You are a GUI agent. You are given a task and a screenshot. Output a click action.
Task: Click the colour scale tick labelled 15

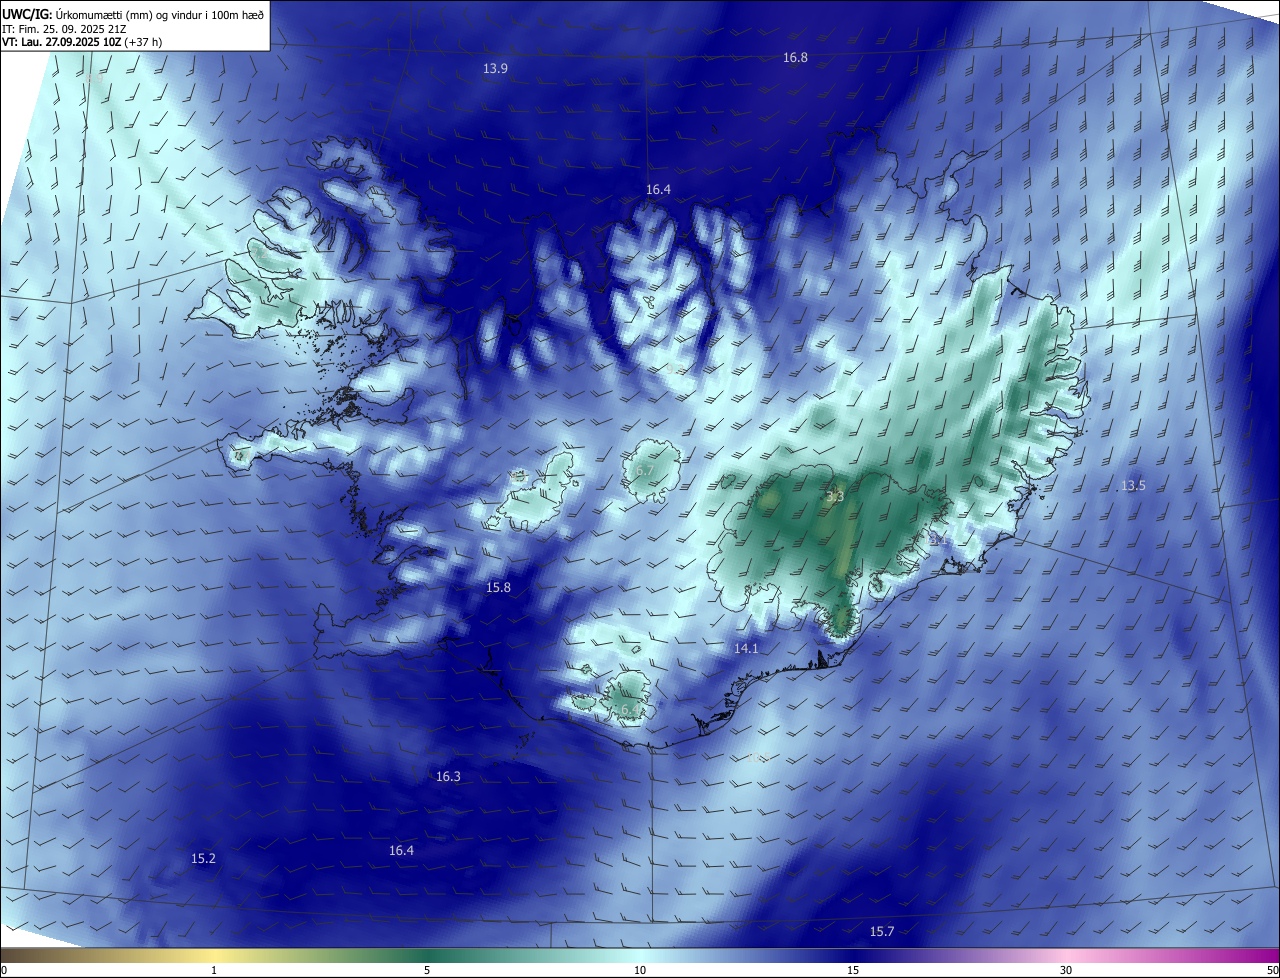coord(853,970)
